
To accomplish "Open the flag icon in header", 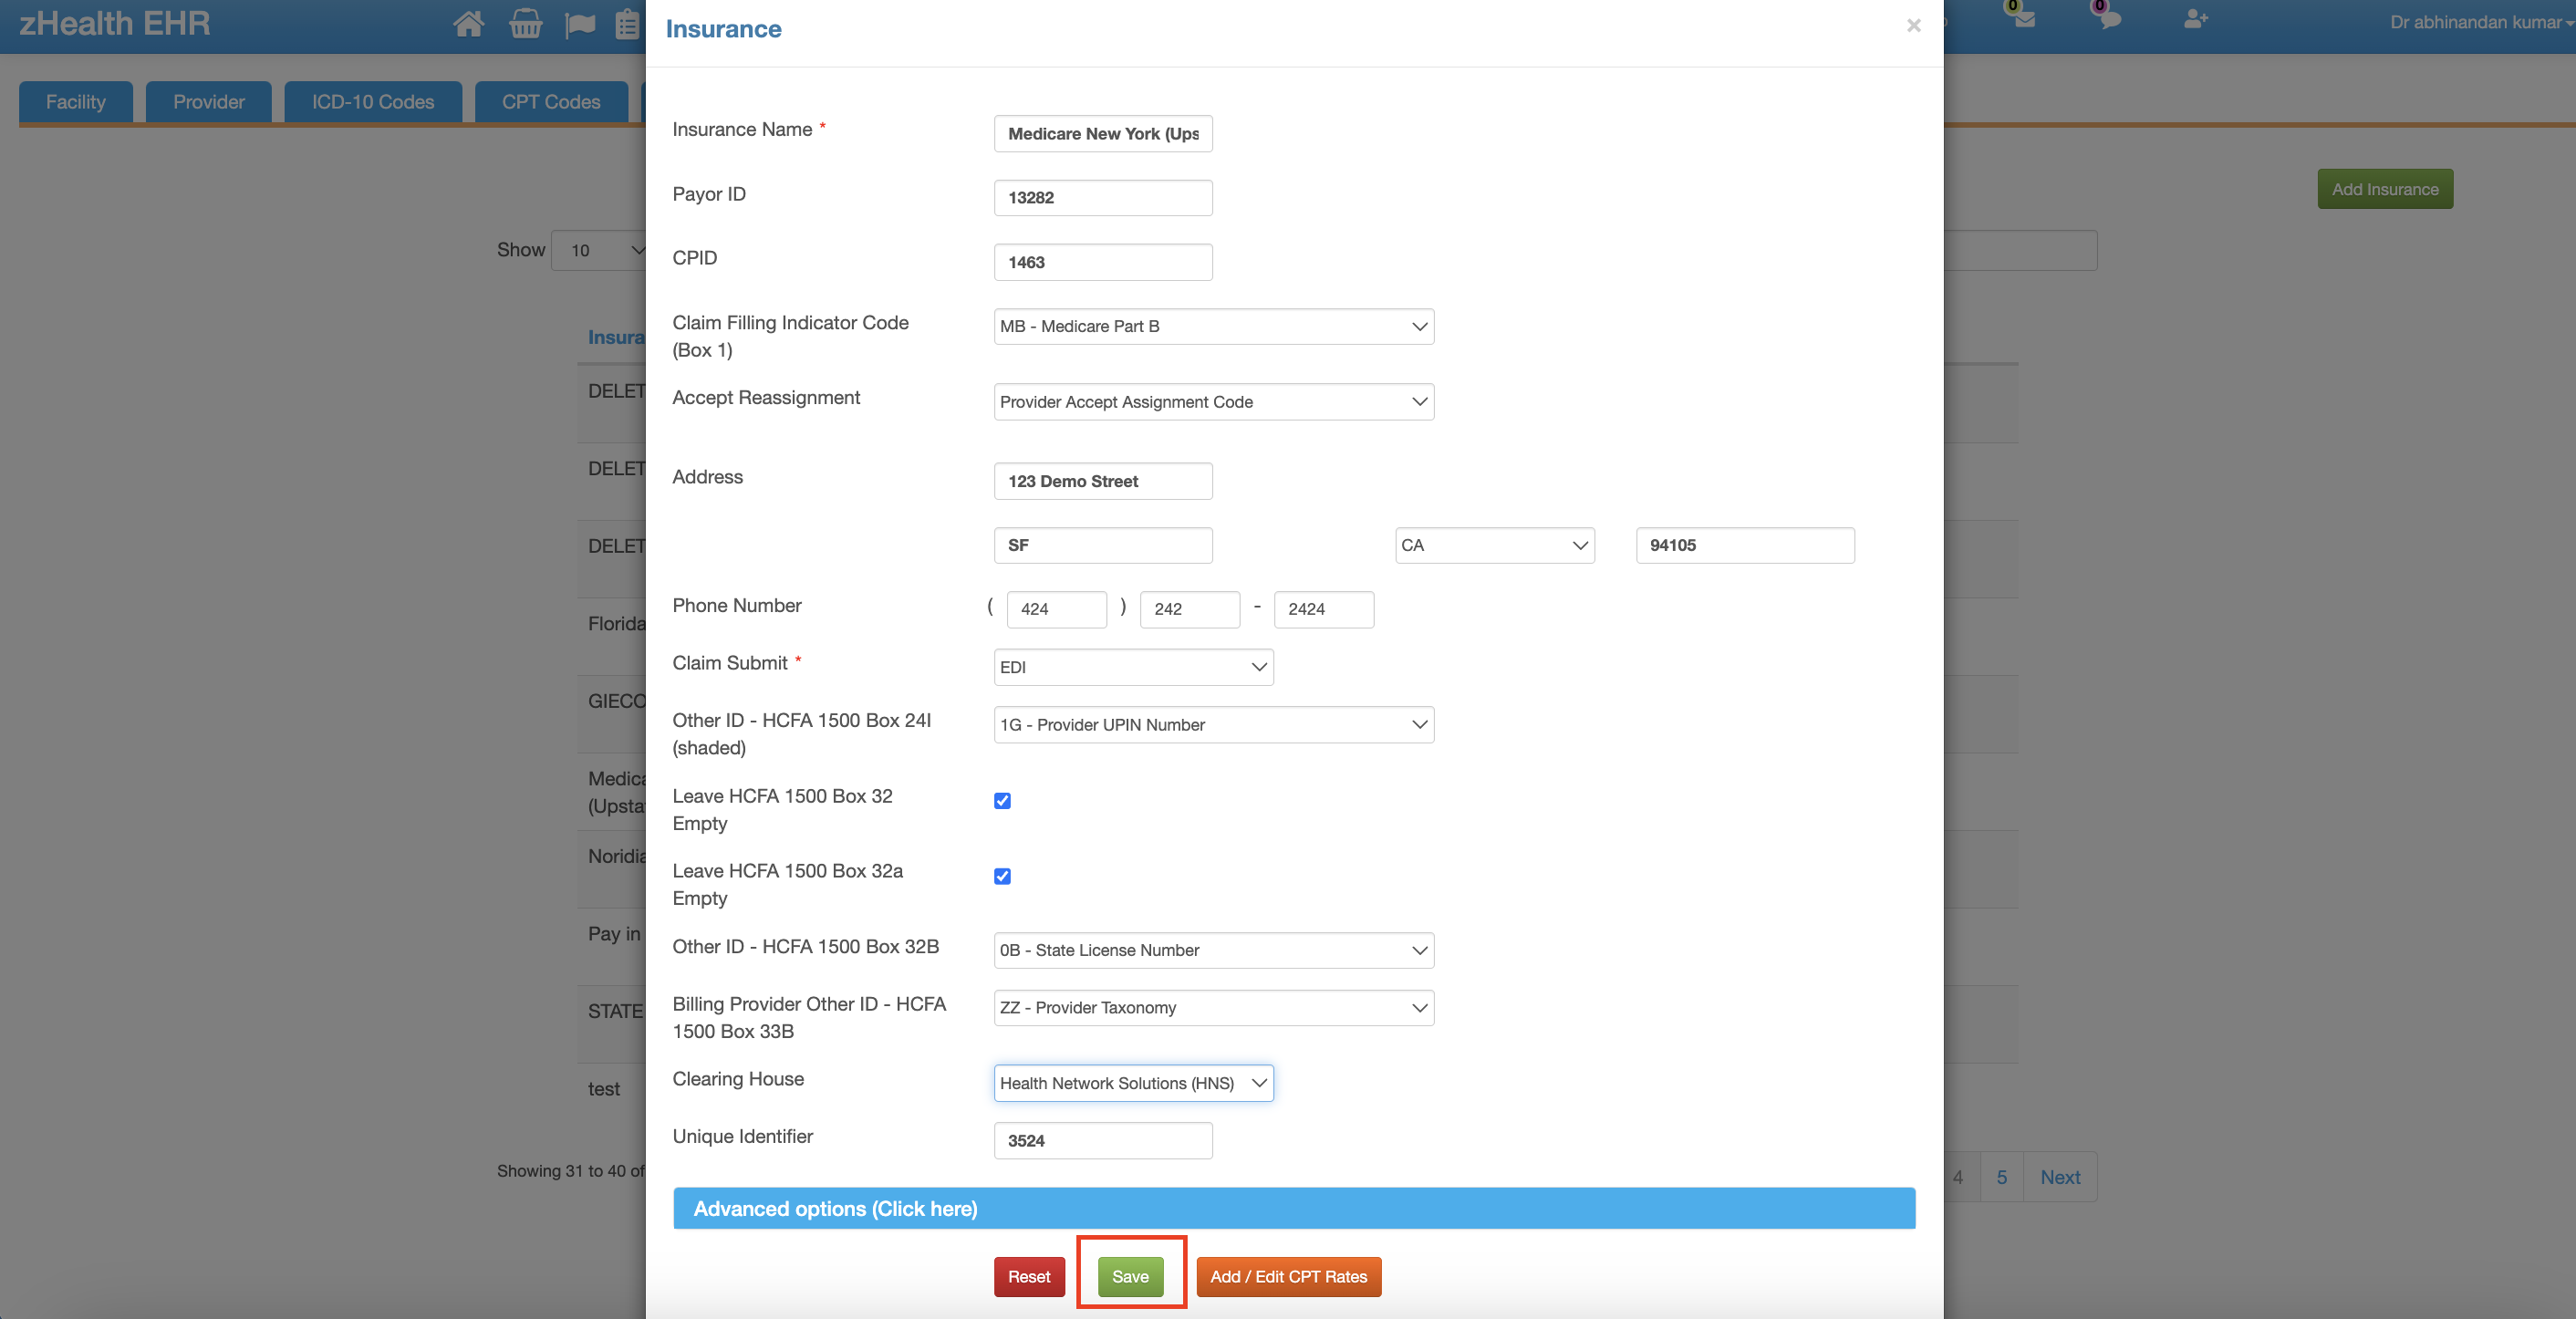I will pyautogui.click(x=580, y=24).
